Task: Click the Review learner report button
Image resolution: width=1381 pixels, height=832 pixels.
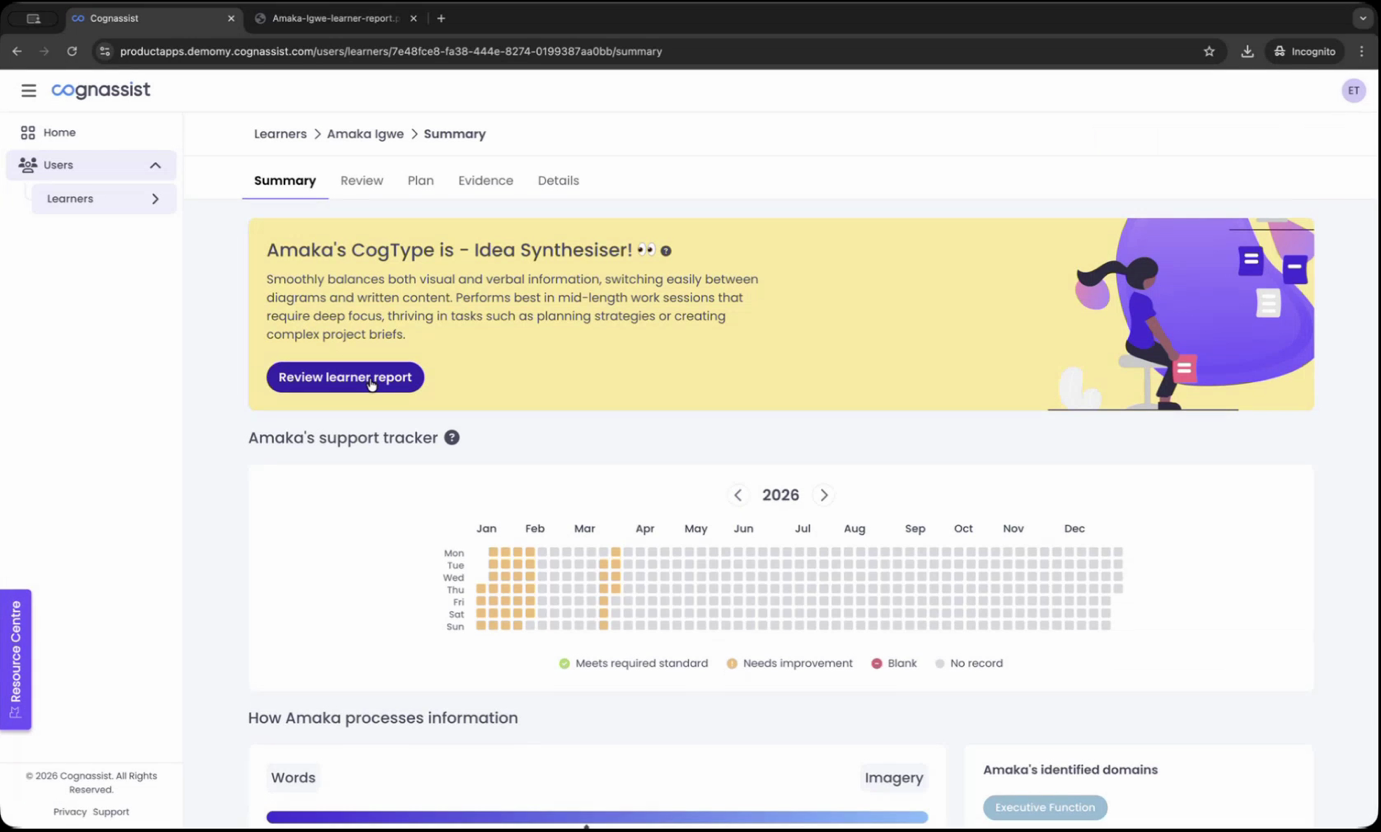Action: click(344, 377)
